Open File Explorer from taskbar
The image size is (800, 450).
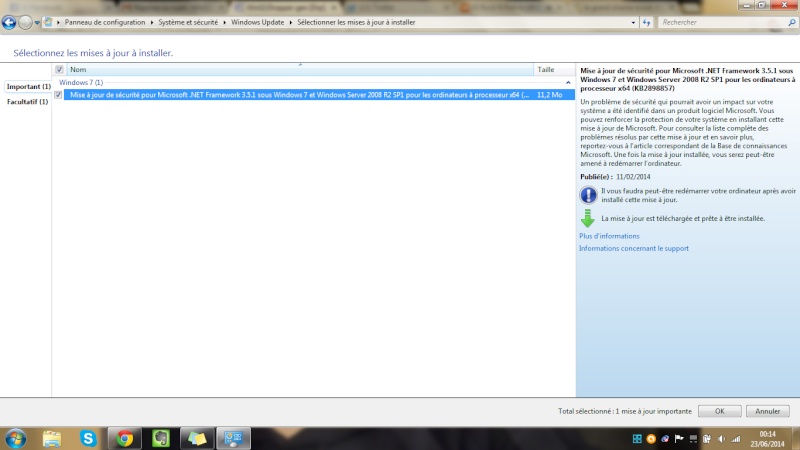coord(52,439)
